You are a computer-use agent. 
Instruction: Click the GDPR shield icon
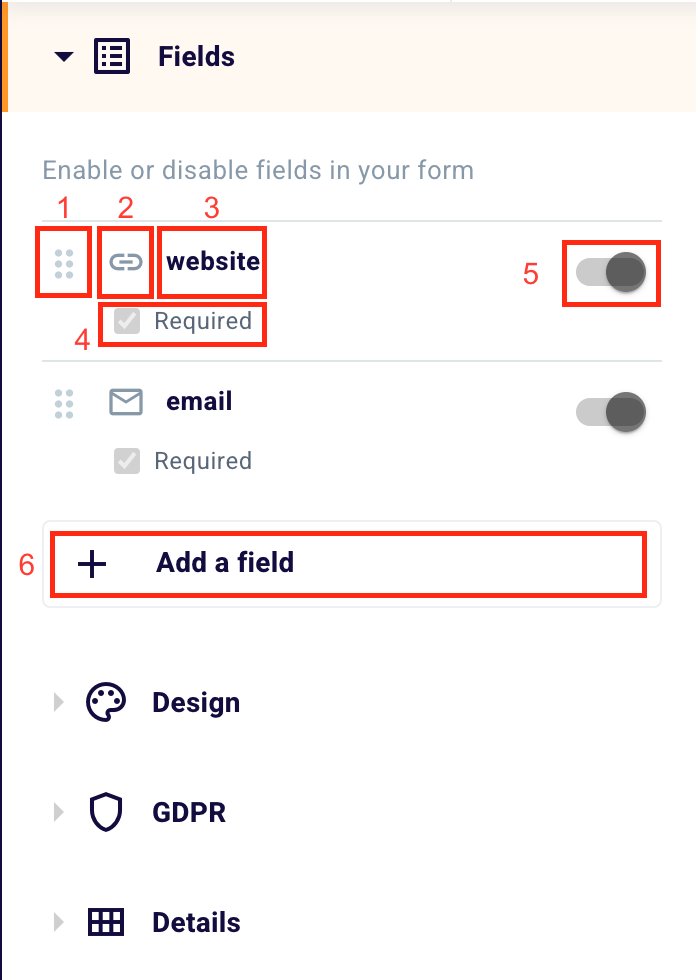107,812
